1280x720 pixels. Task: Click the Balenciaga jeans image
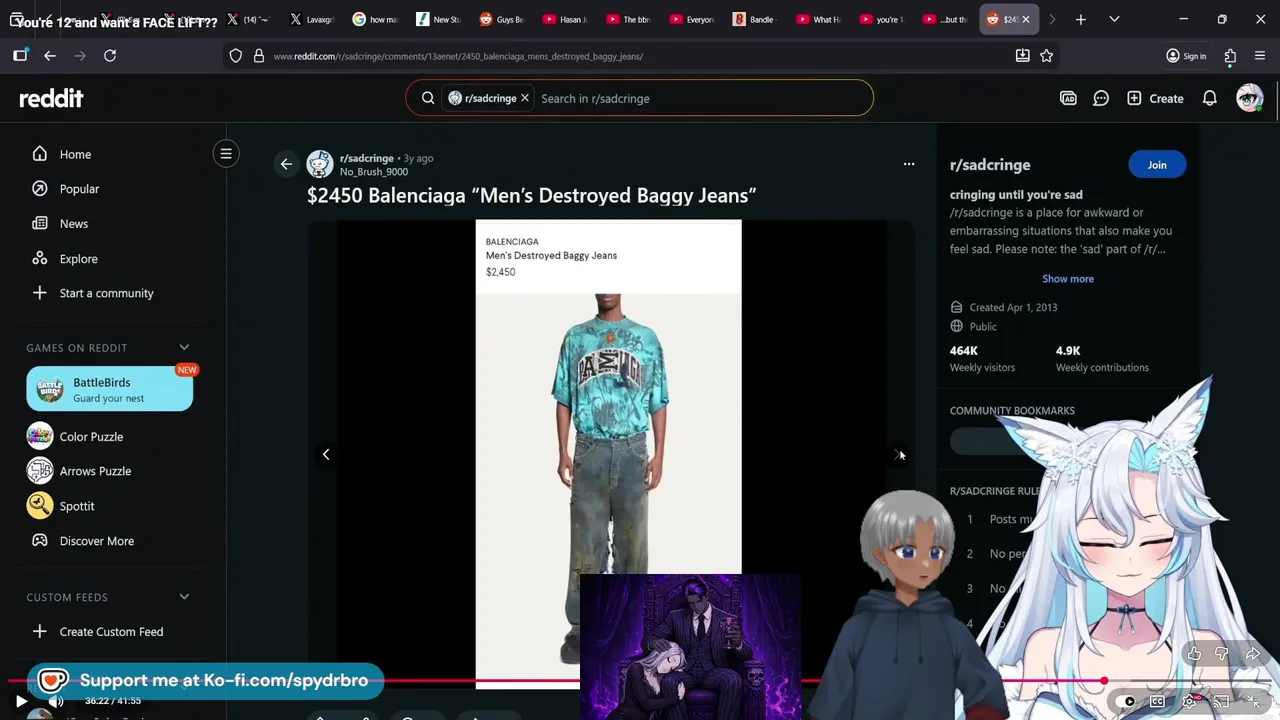608,454
